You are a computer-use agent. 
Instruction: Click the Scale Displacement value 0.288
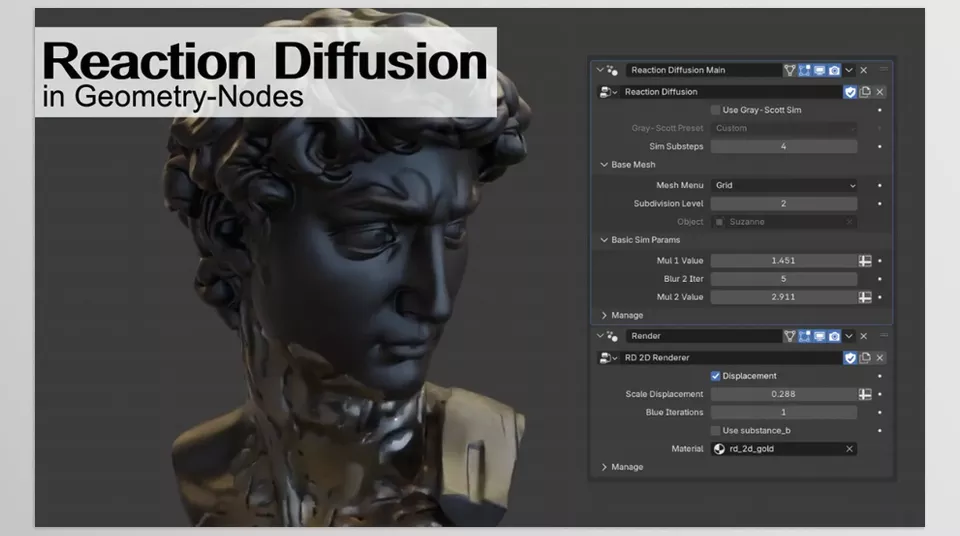tap(784, 394)
